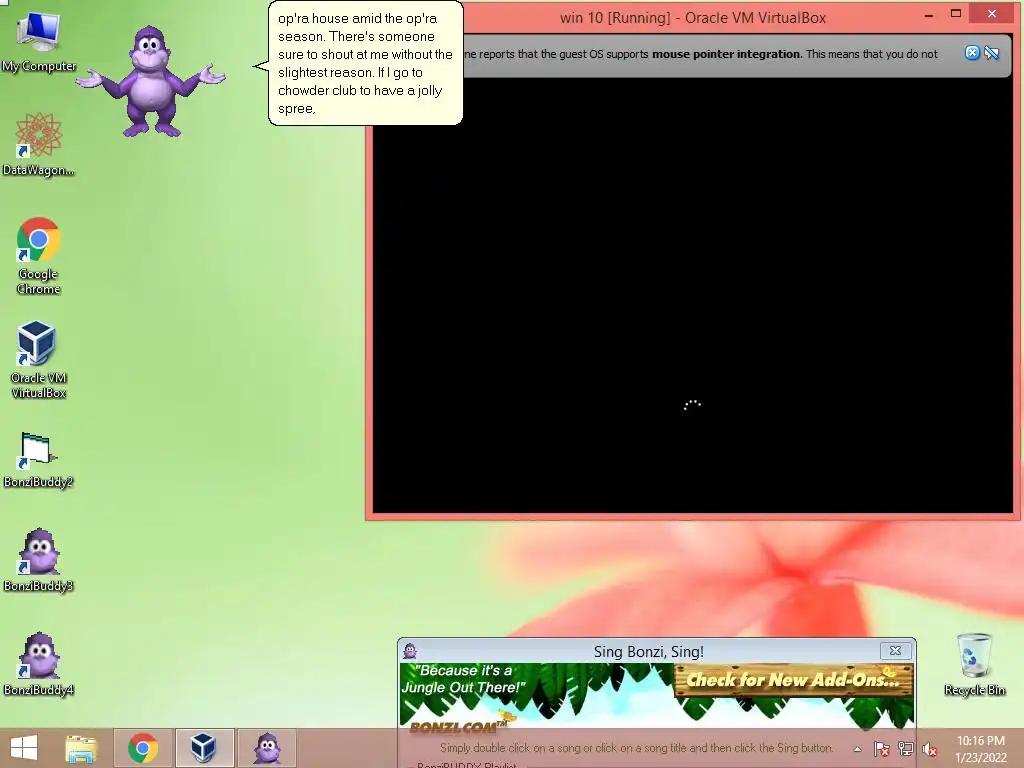Show hidden system tray icons
This screenshot has width=1024, height=768.
857,749
